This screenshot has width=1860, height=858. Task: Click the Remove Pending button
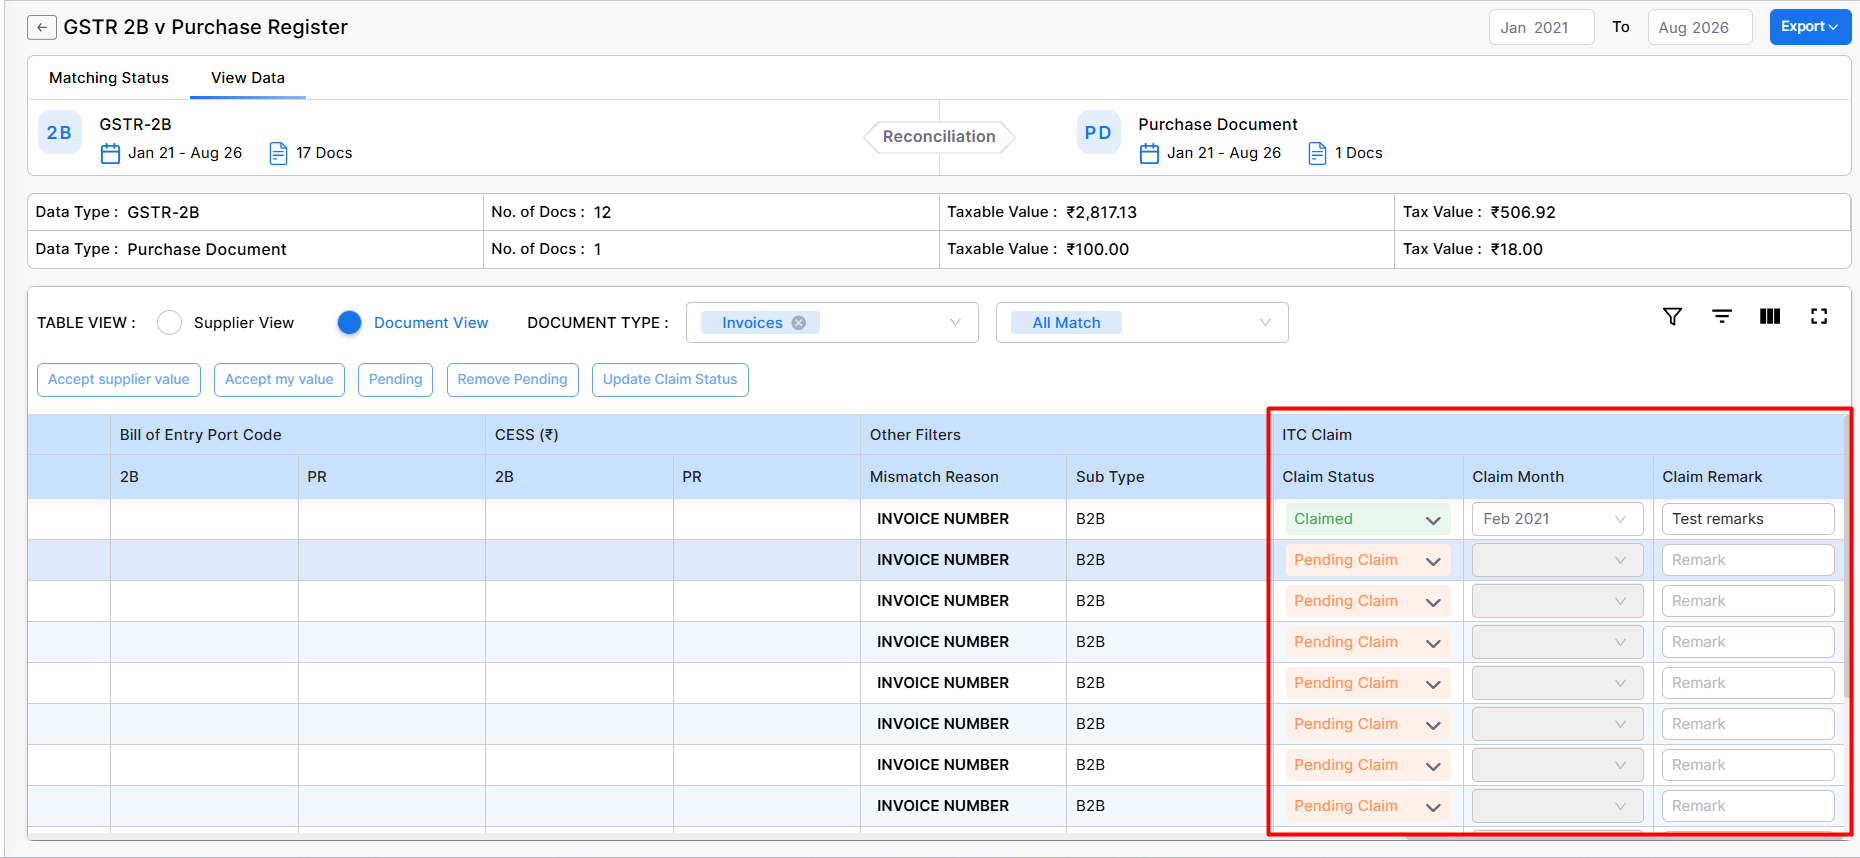click(512, 380)
